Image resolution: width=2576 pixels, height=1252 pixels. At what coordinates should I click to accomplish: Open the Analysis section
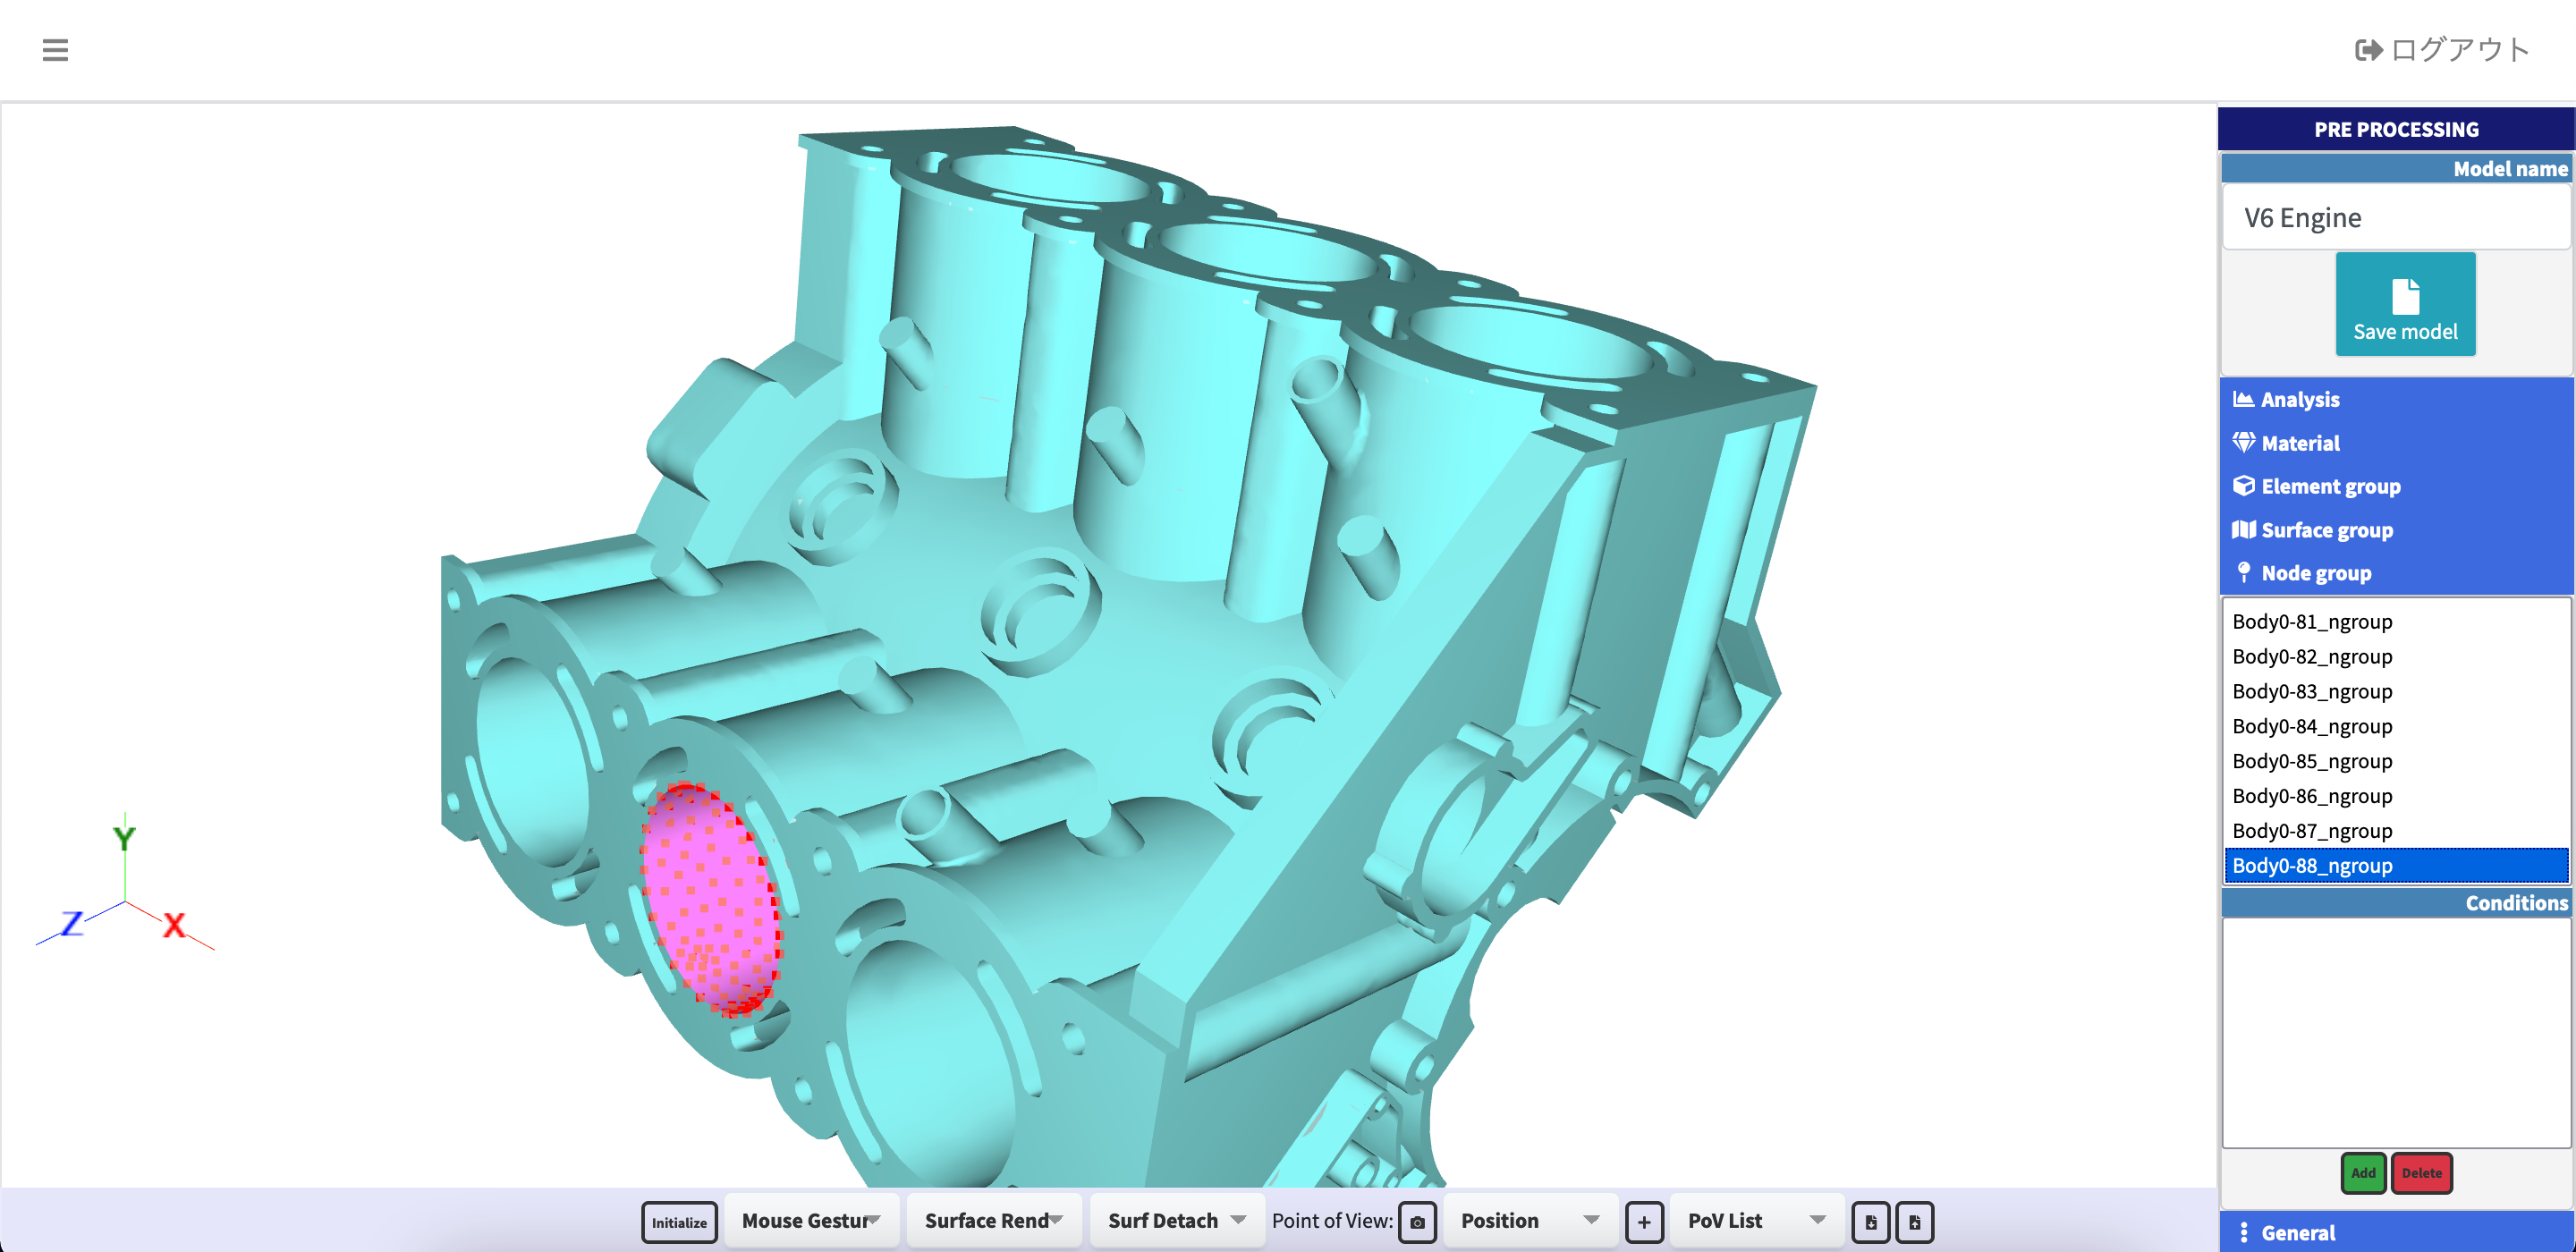point(2299,399)
